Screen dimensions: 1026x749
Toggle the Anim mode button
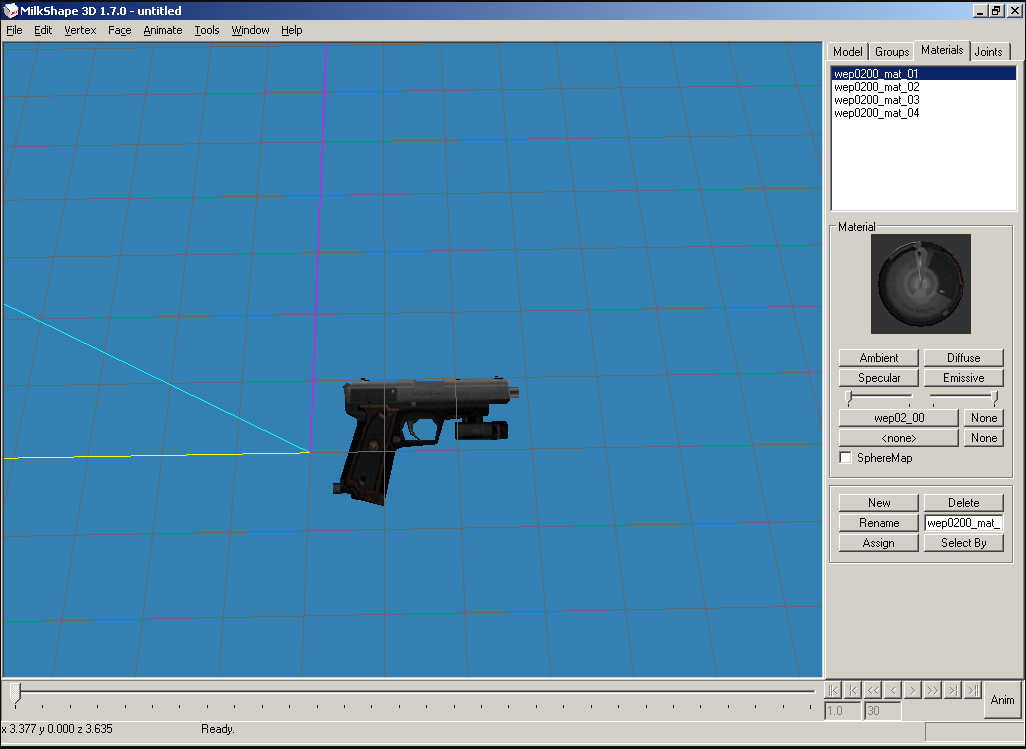1002,700
